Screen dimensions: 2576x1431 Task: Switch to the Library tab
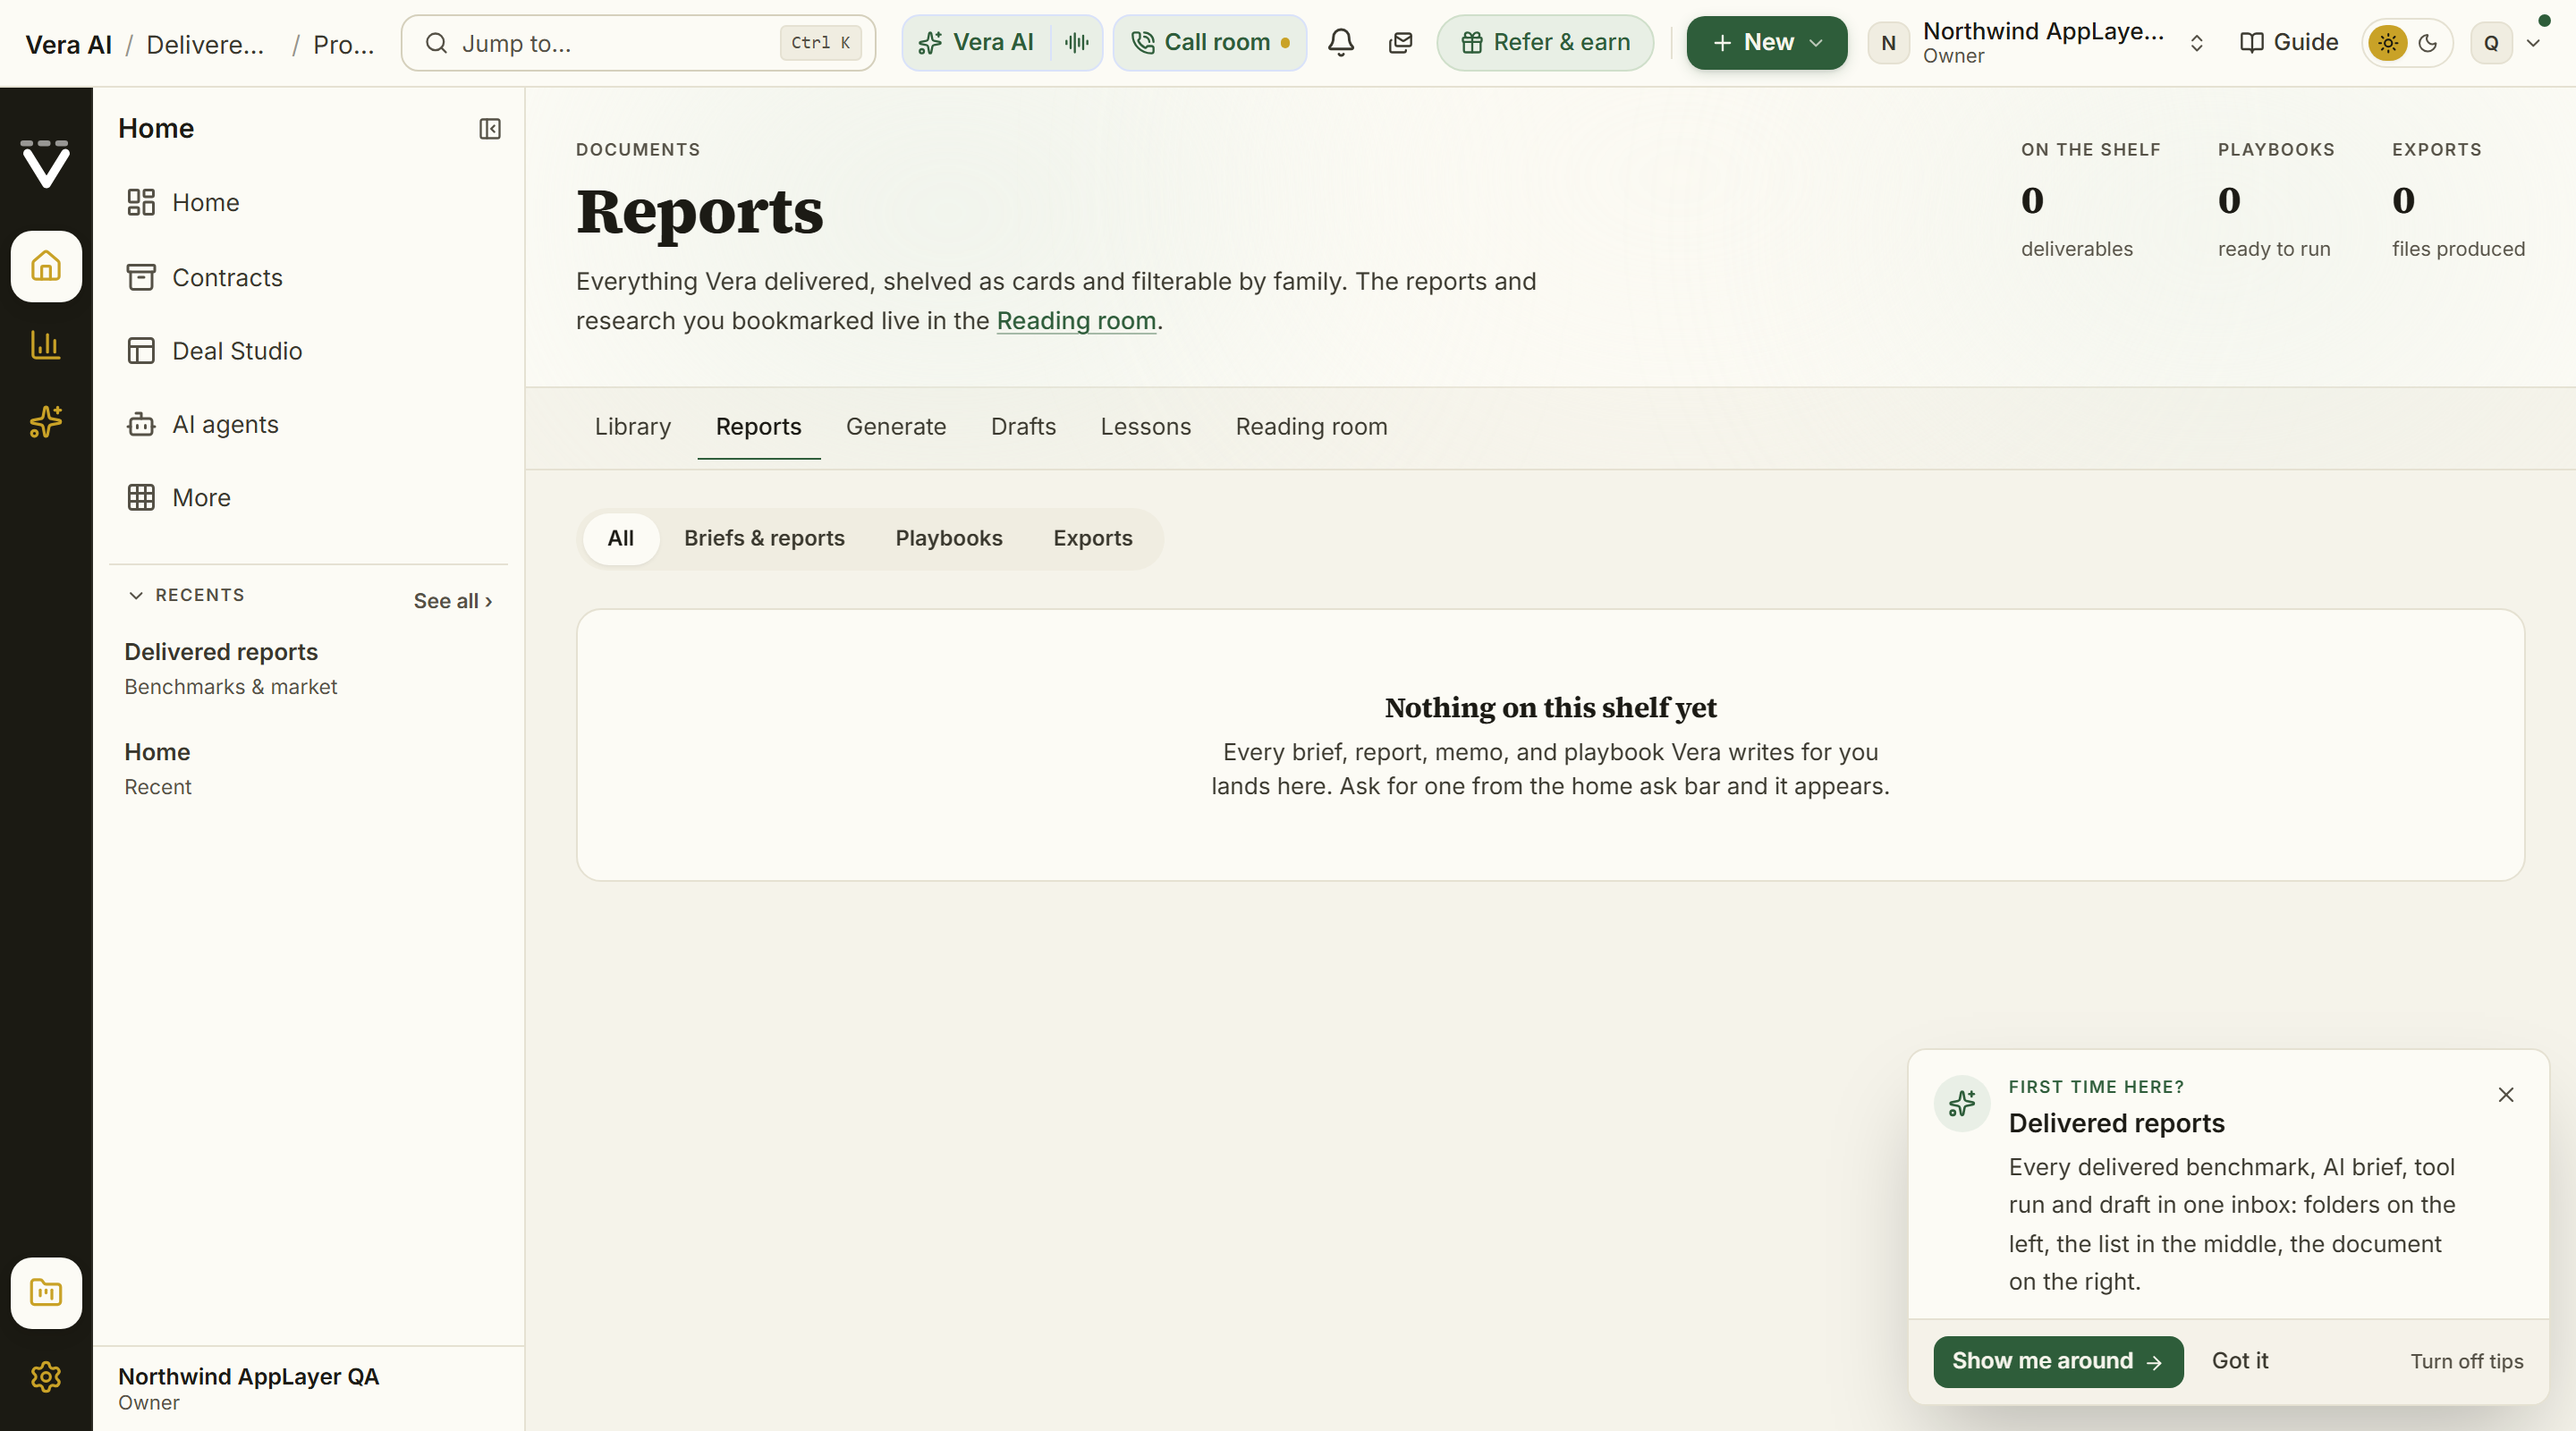point(633,427)
